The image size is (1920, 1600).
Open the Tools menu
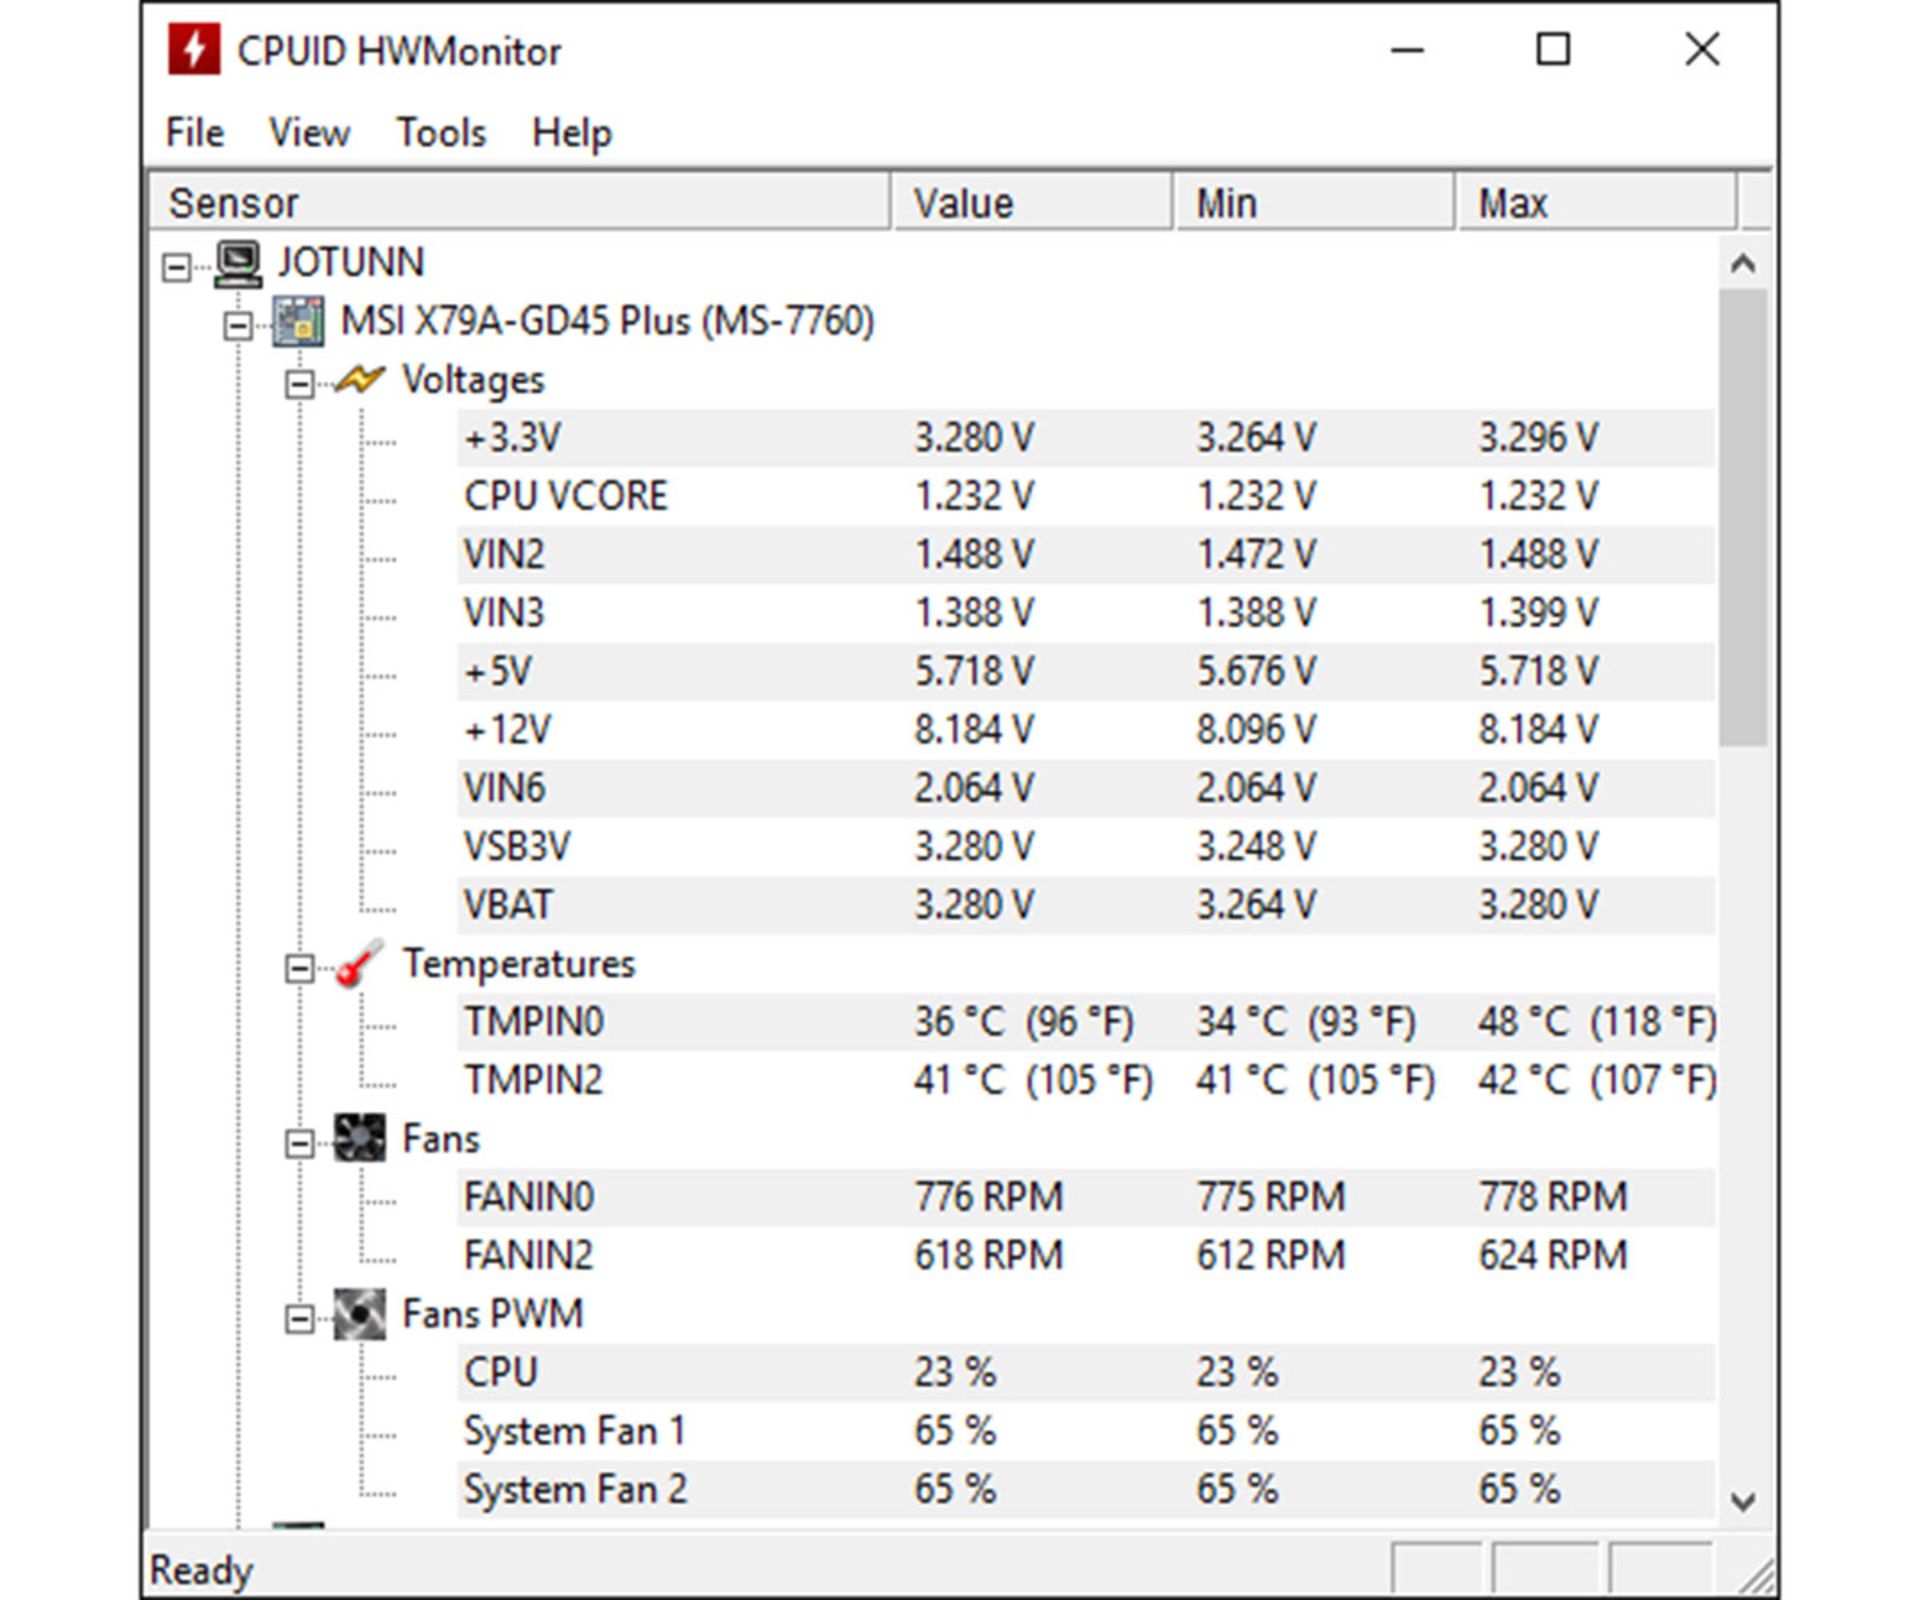pos(440,132)
